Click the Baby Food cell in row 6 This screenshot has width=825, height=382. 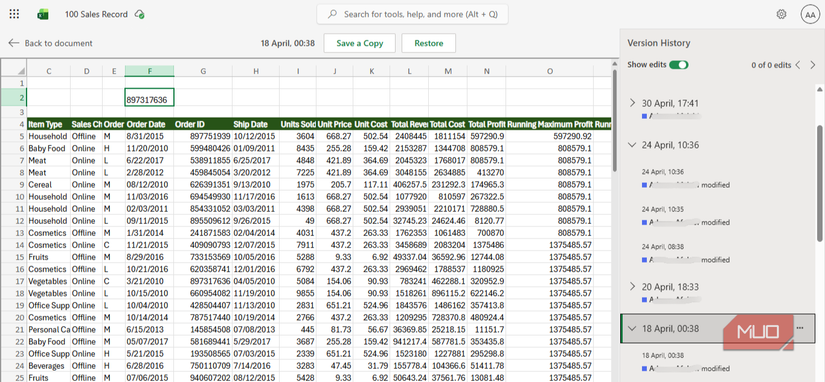(x=48, y=148)
